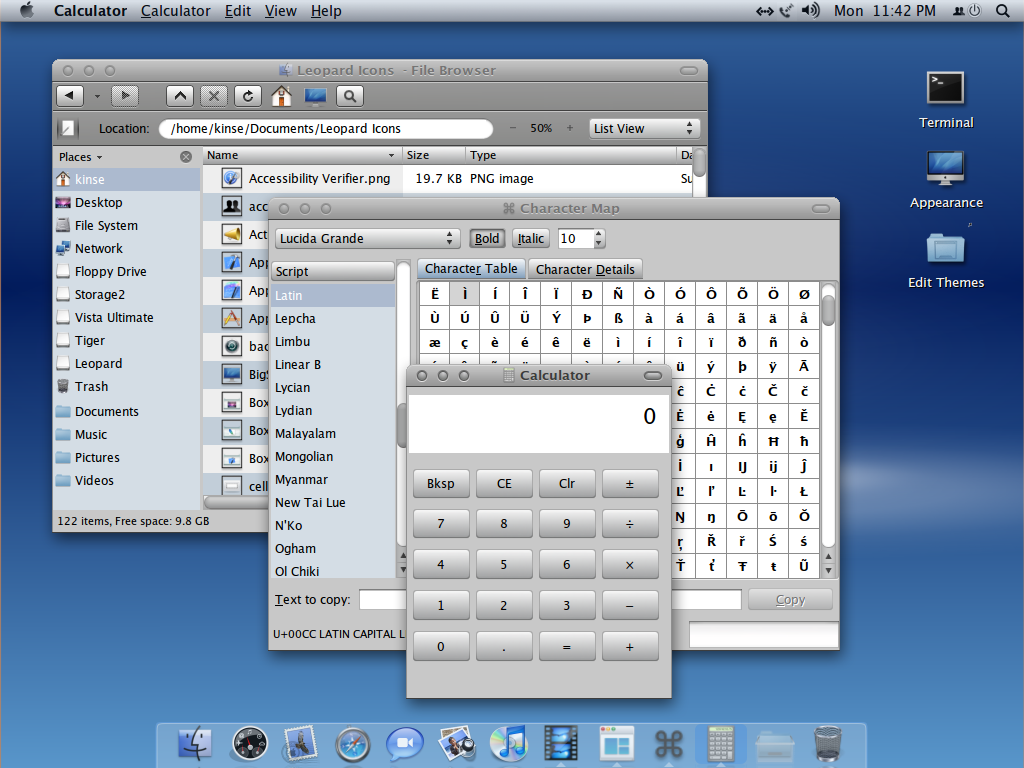Toggle location text edit button
The image size is (1024, 768).
pyautogui.click(x=67, y=129)
